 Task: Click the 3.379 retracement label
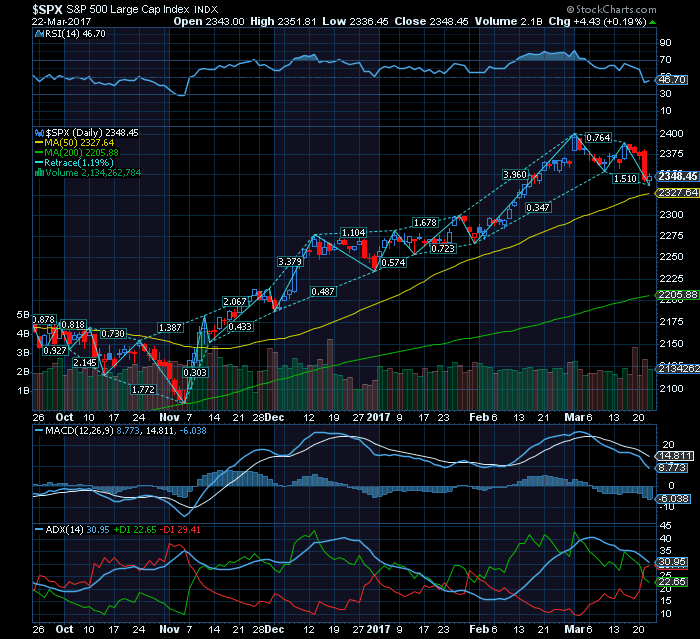point(290,262)
